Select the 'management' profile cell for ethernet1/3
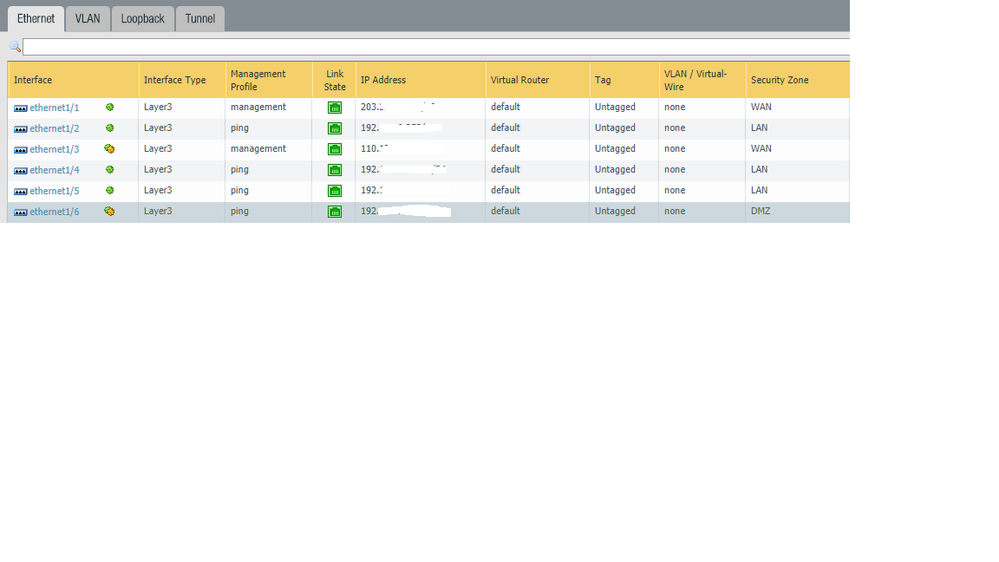Viewport: 999px width, 562px height. [268, 149]
